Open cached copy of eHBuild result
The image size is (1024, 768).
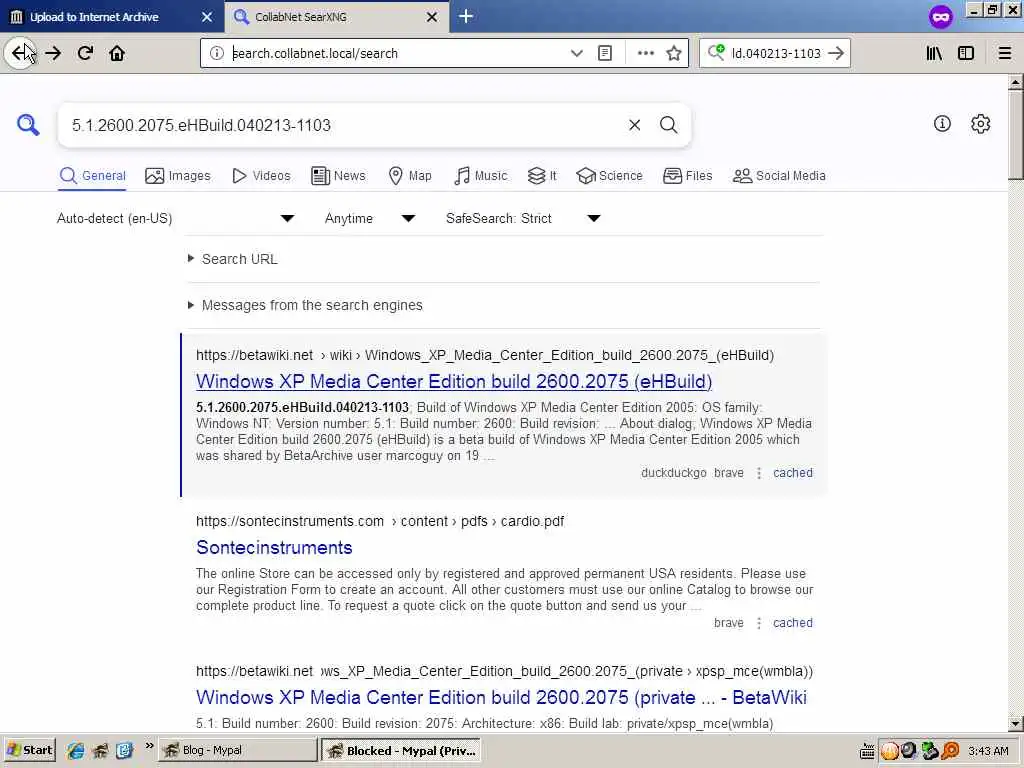pos(793,473)
